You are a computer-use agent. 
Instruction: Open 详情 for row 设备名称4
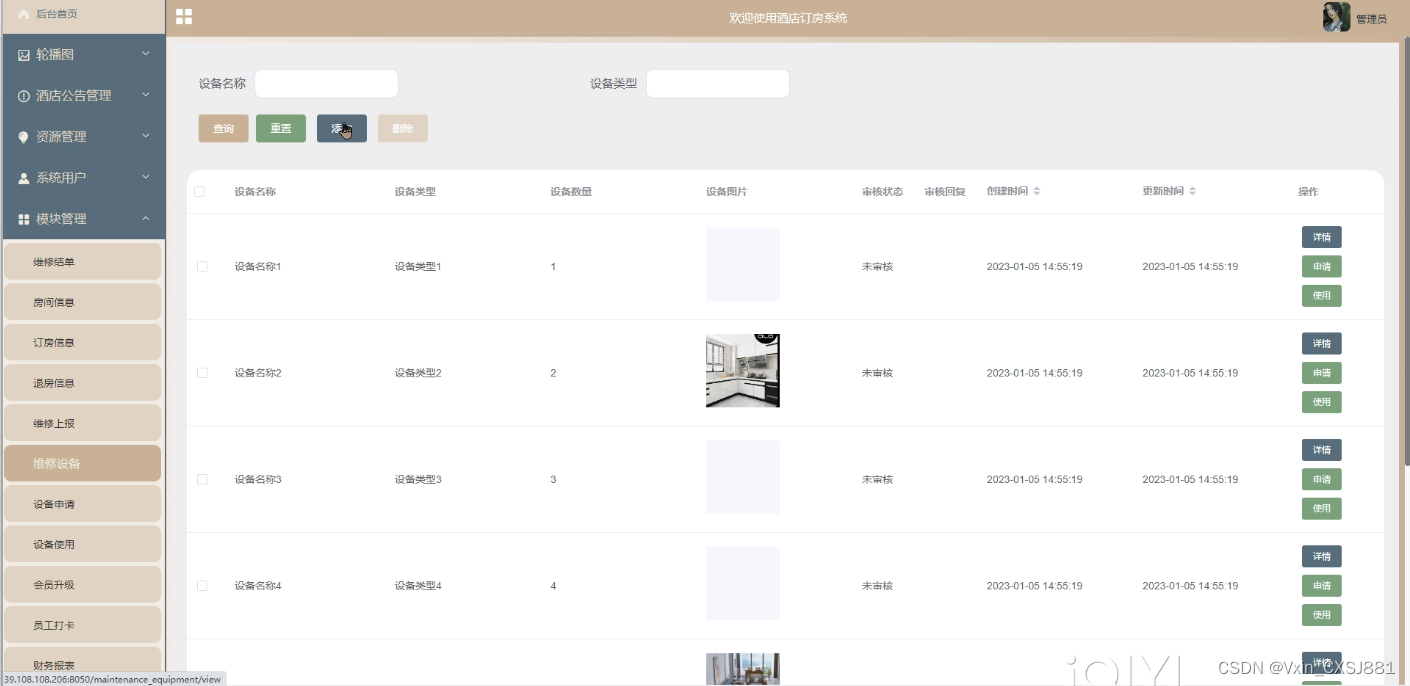tap(1321, 557)
